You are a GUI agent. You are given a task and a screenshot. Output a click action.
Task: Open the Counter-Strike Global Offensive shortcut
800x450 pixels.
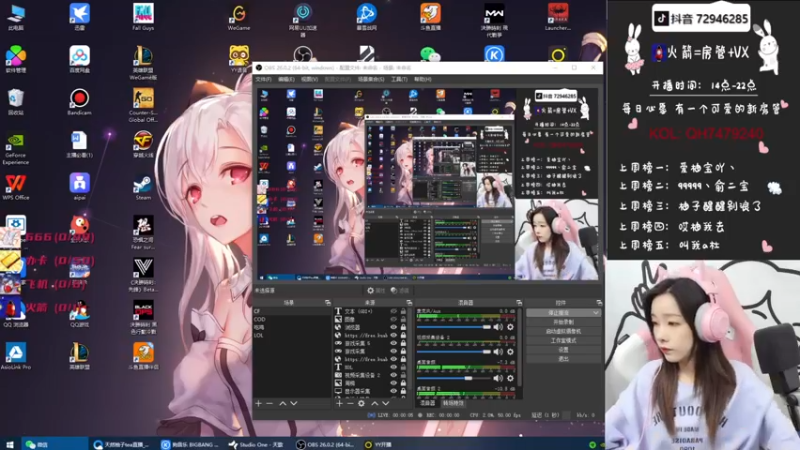point(143,105)
